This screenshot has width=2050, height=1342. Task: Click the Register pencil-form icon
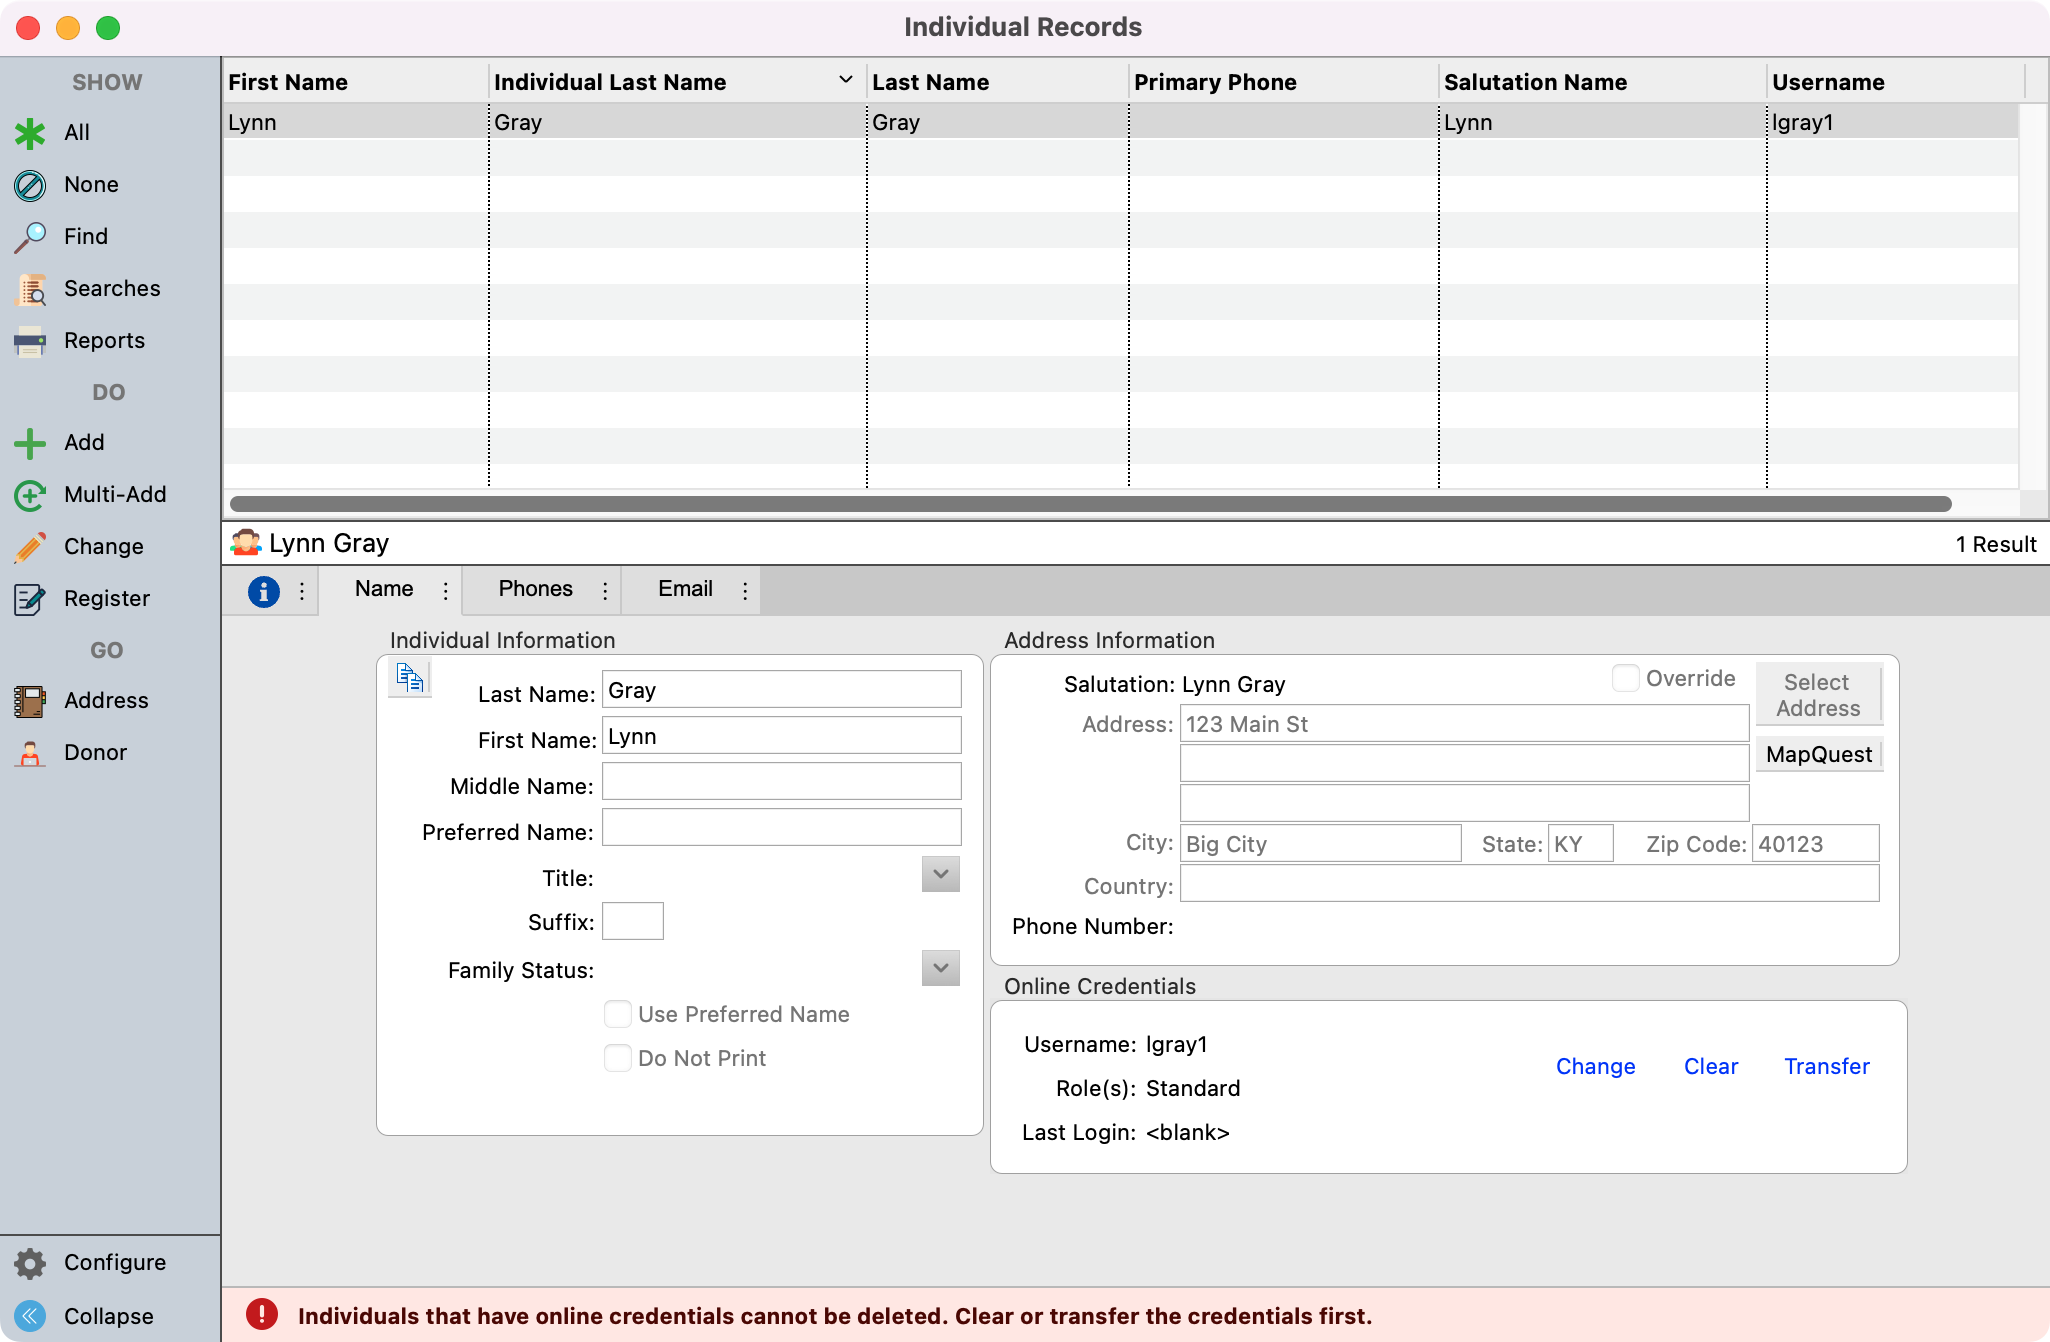pyautogui.click(x=30, y=599)
